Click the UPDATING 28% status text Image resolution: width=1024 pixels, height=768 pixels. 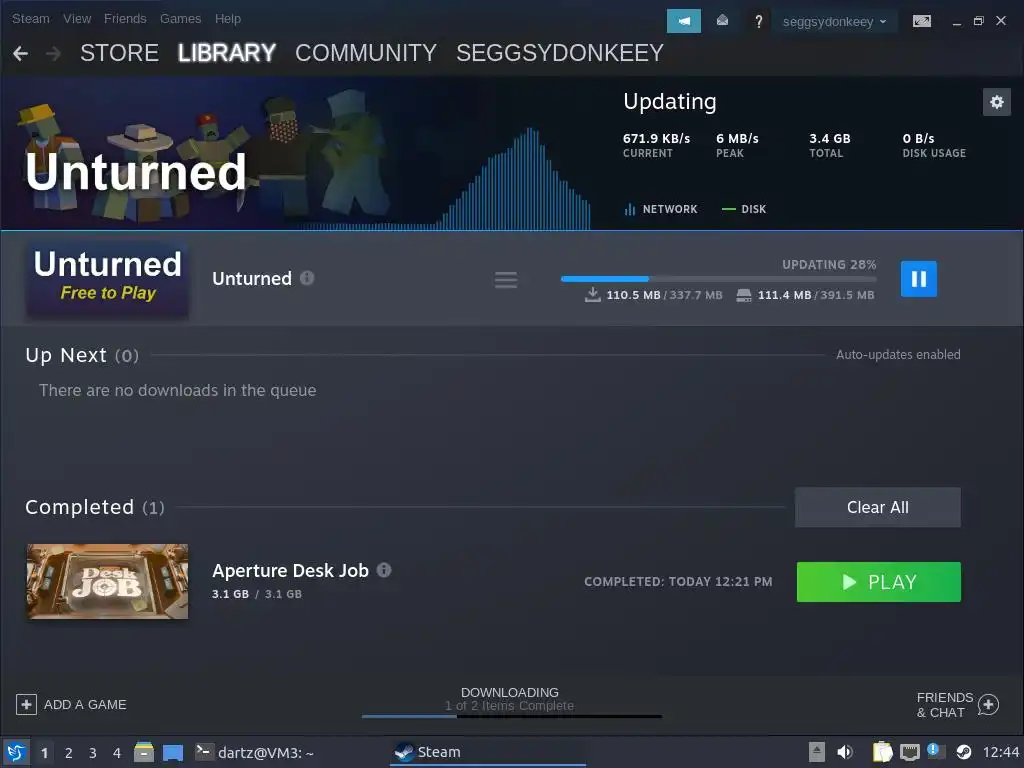tap(829, 264)
